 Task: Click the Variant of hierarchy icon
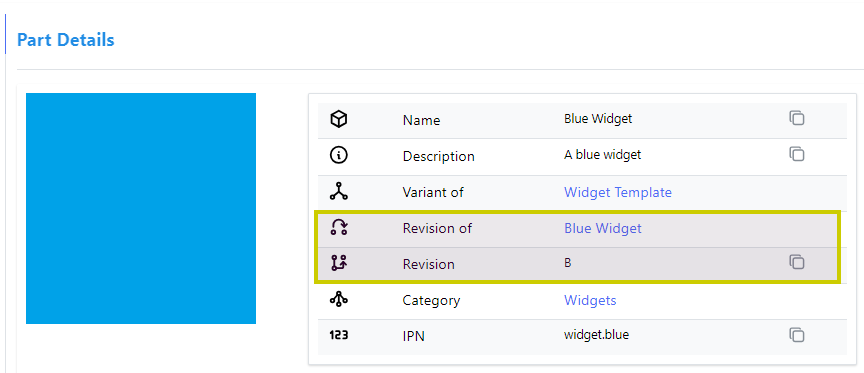pyautogui.click(x=338, y=191)
